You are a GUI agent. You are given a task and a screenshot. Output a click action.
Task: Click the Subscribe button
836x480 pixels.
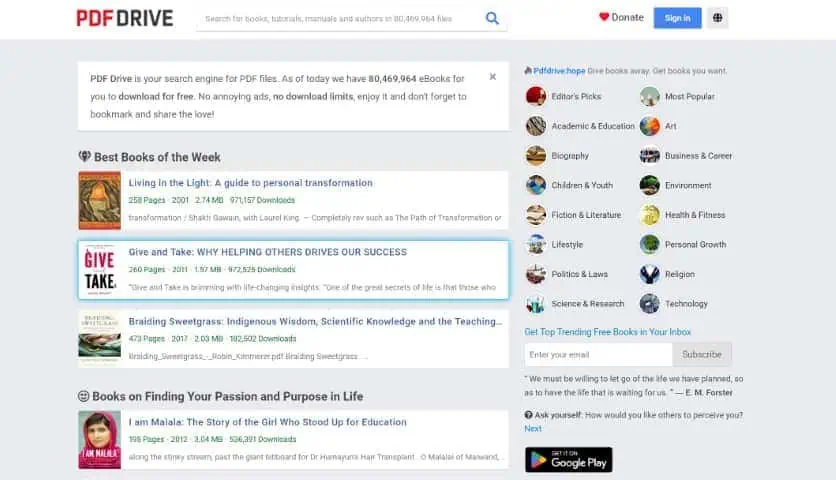coord(702,354)
